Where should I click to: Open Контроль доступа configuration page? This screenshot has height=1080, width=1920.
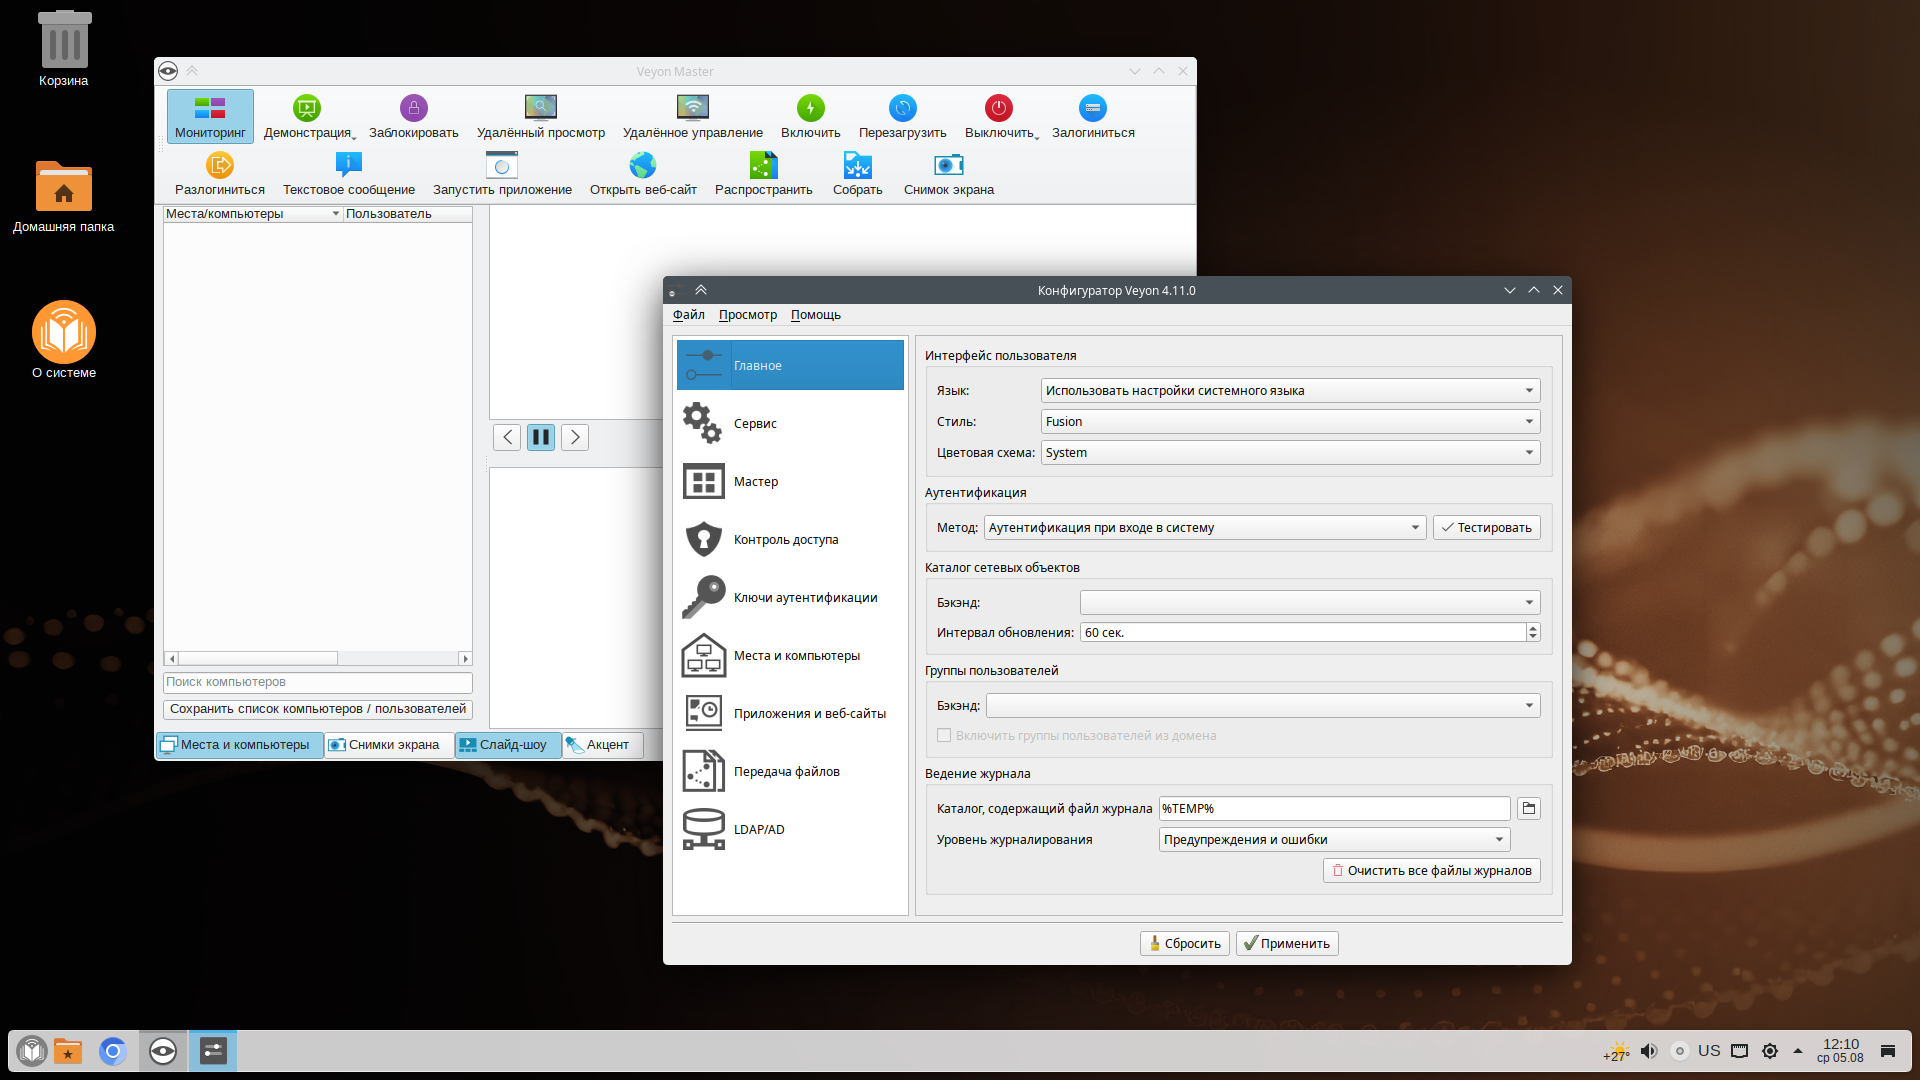[x=790, y=540]
